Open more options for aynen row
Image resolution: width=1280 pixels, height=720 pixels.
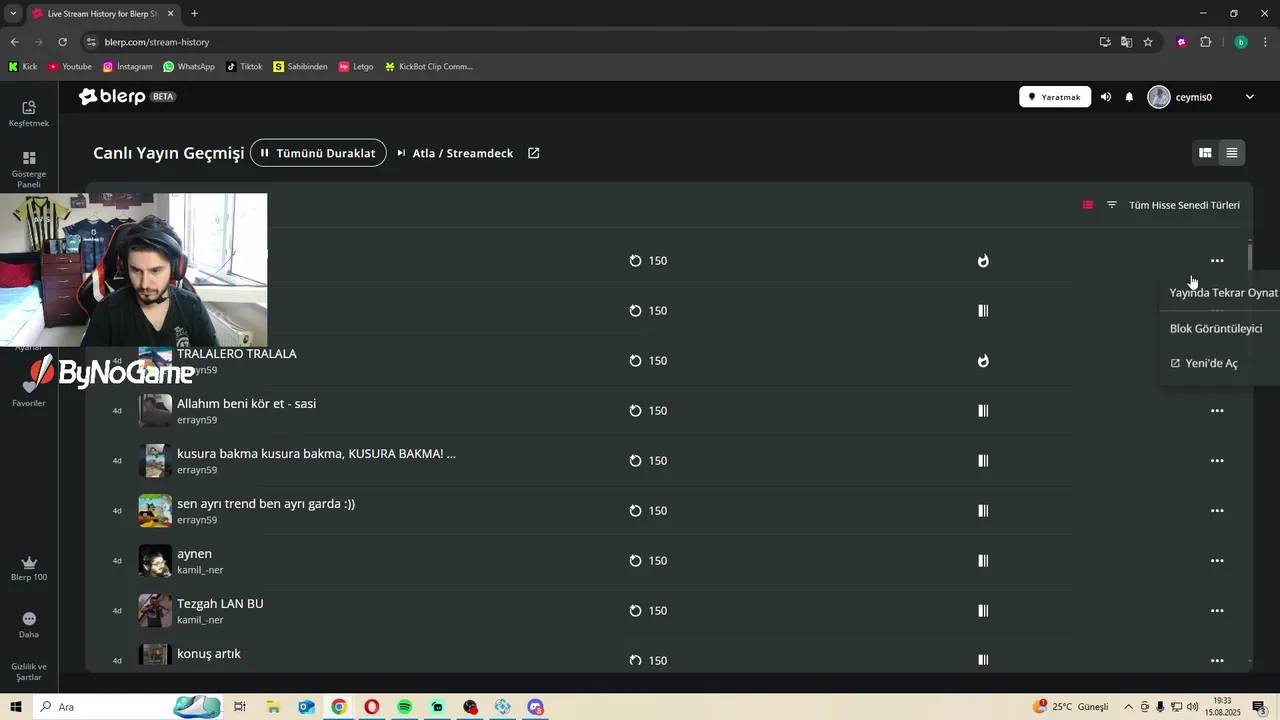(x=1217, y=561)
